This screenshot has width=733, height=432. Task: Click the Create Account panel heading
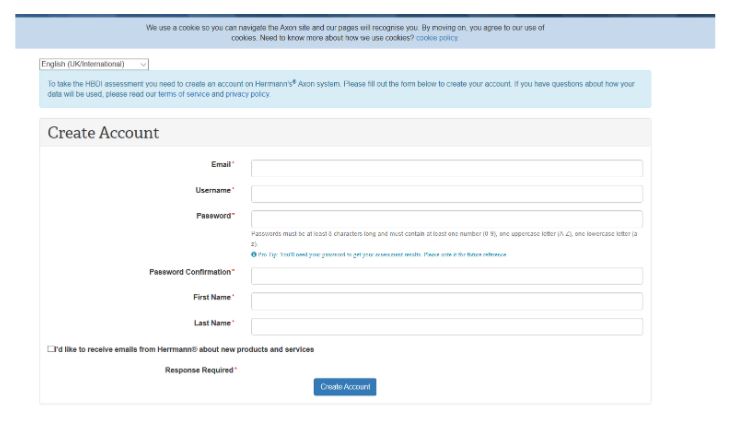103,133
